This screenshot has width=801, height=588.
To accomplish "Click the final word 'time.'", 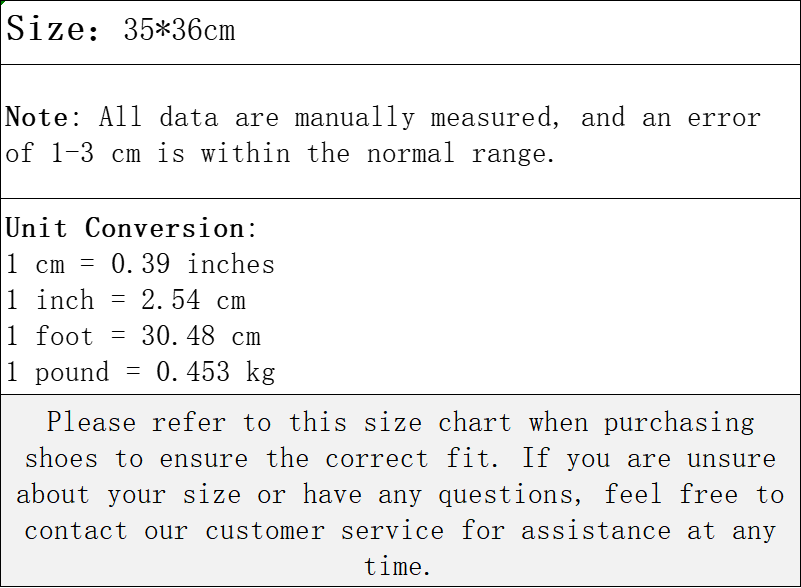I will click(397, 567).
